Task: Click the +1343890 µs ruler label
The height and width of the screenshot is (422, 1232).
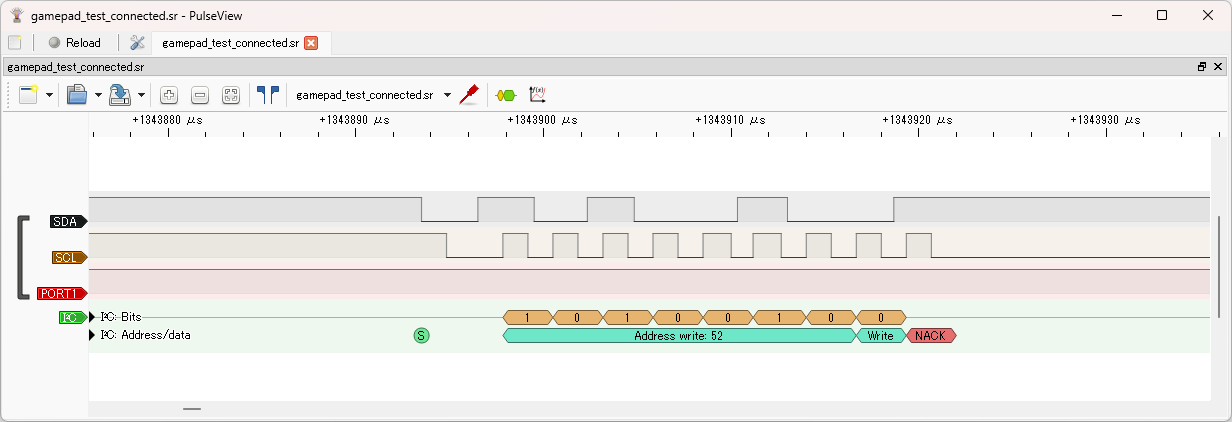Action: click(x=355, y=119)
